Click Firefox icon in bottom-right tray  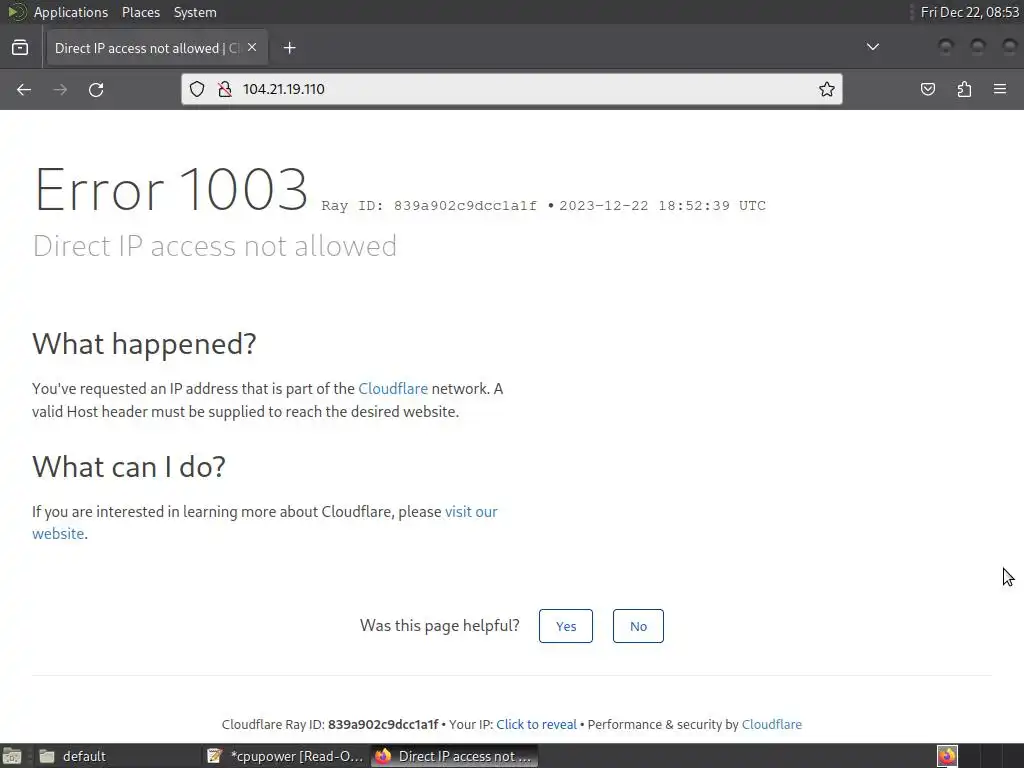947,756
